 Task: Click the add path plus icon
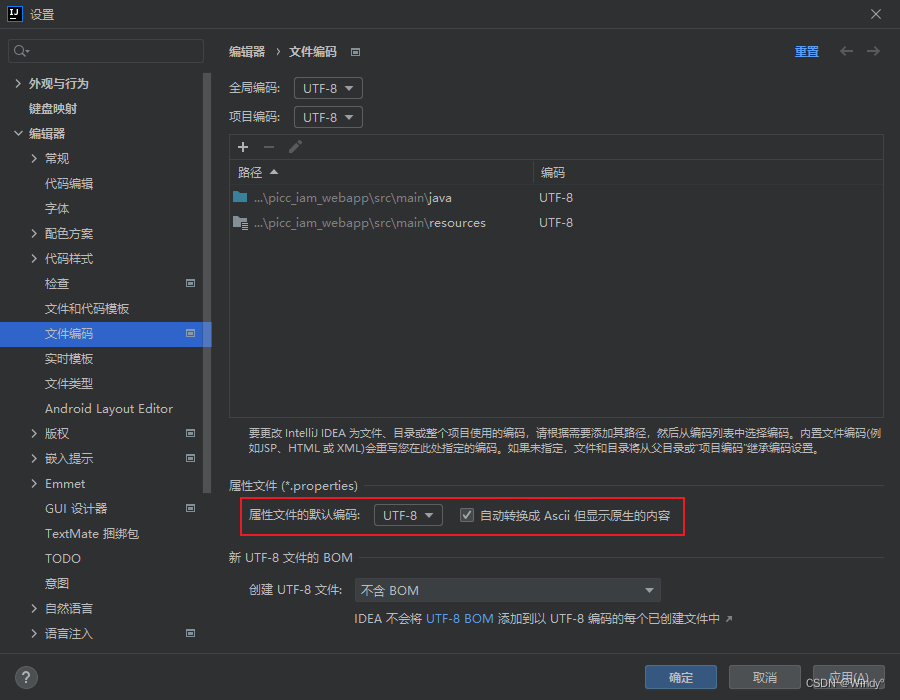[243, 147]
